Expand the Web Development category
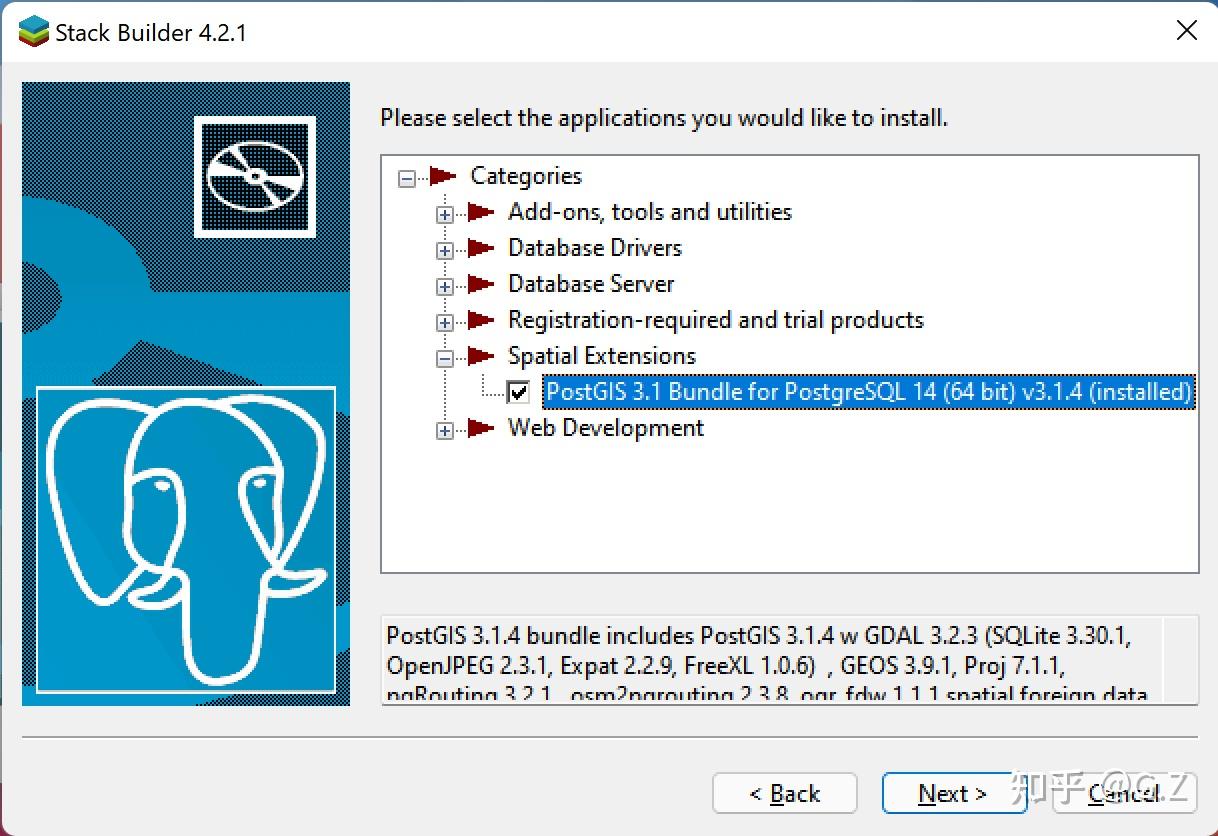Image resolution: width=1218 pixels, height=836 pixels. coord(445,430)
